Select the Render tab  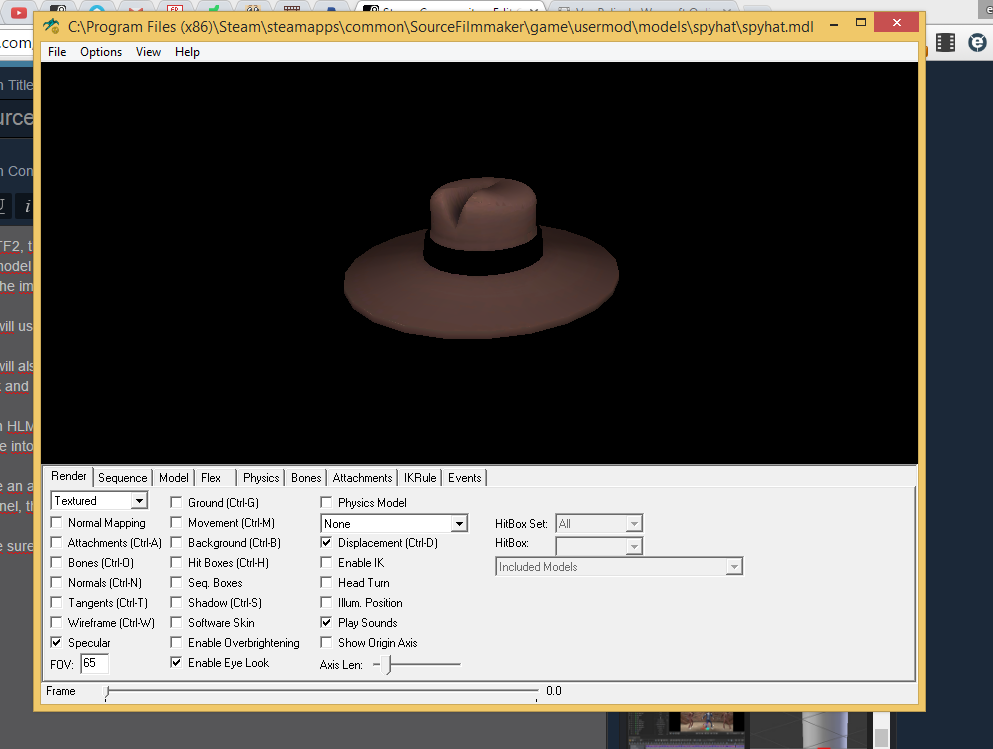[x=68, y=476]
